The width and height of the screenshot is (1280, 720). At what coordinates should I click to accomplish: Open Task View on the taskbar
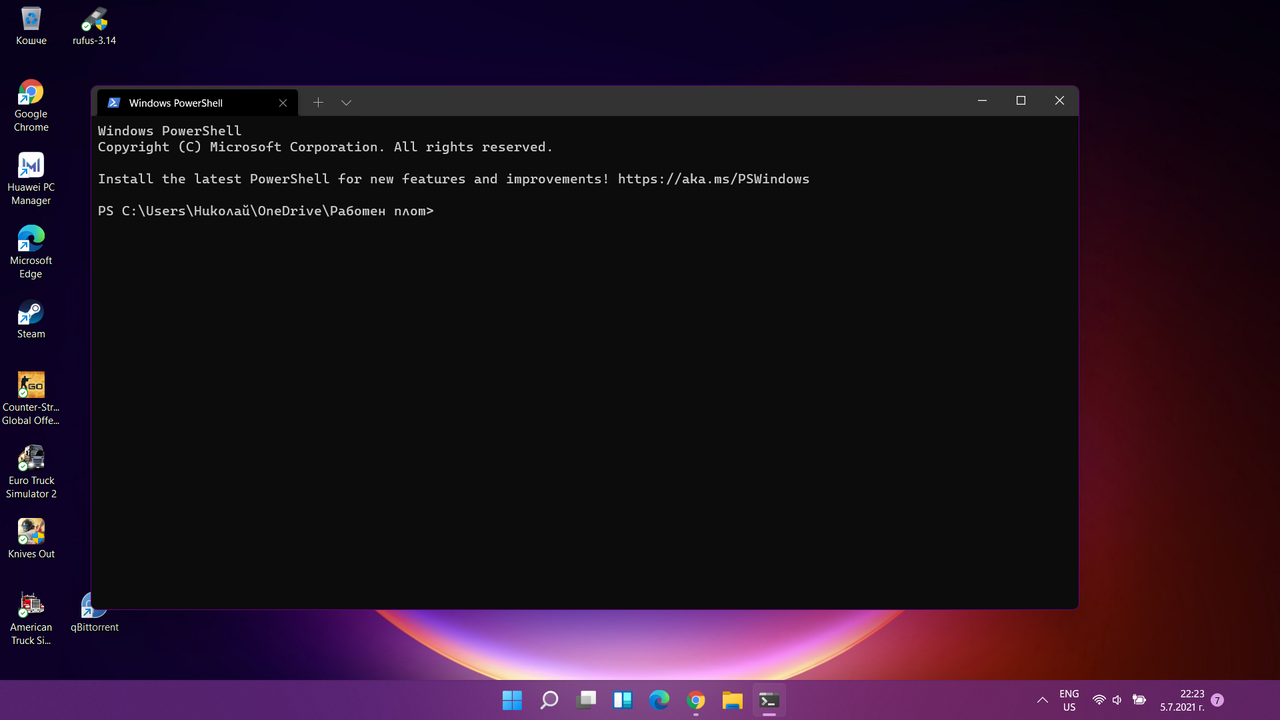[x=586, y=700]
